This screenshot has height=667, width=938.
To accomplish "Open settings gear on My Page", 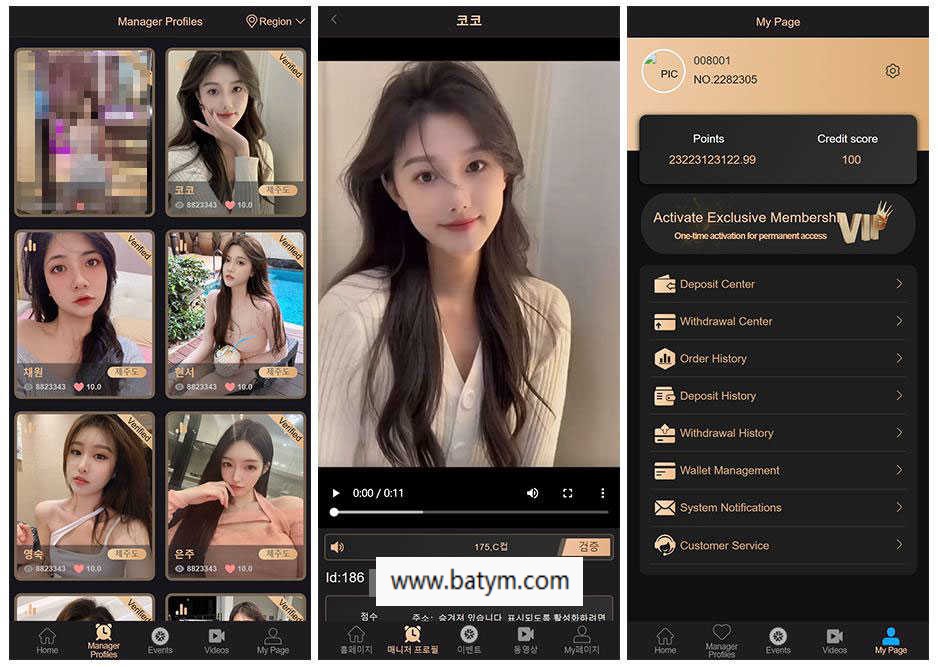I will pyautogui.click(x=892, y=71).
